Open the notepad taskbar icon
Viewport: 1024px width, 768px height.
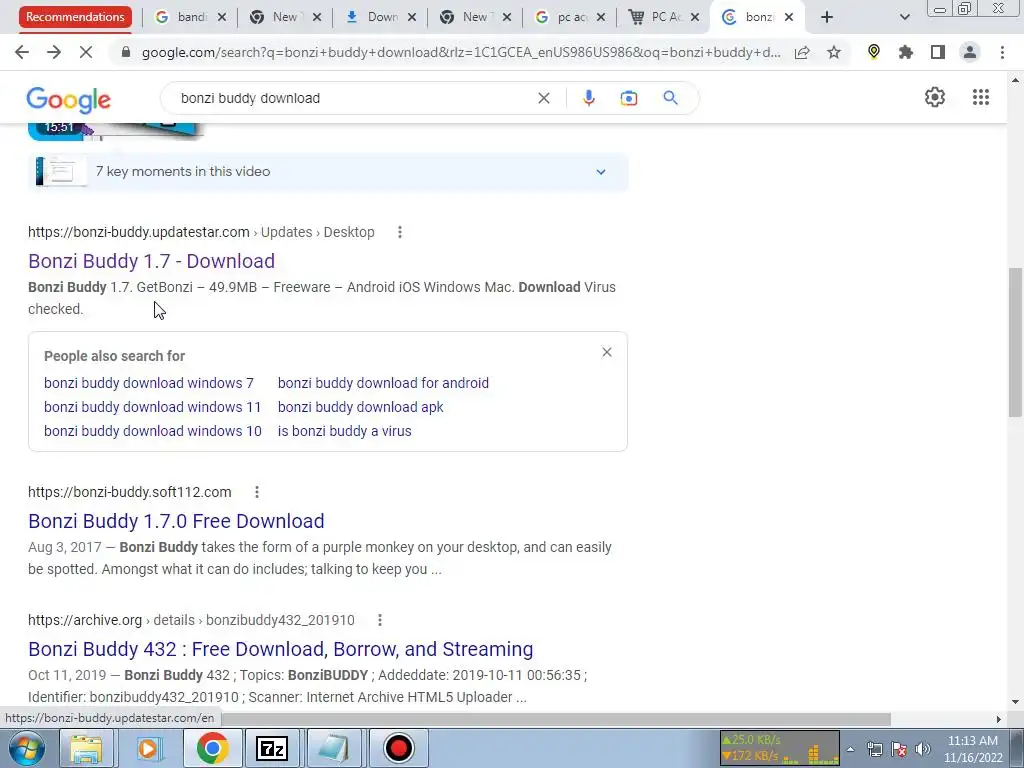pos(334,748)
